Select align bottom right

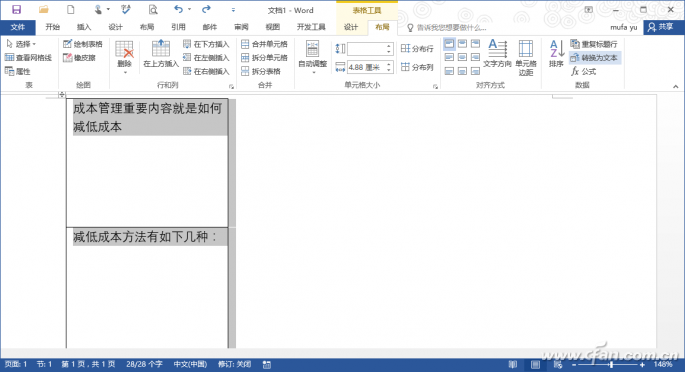point(475,71)
